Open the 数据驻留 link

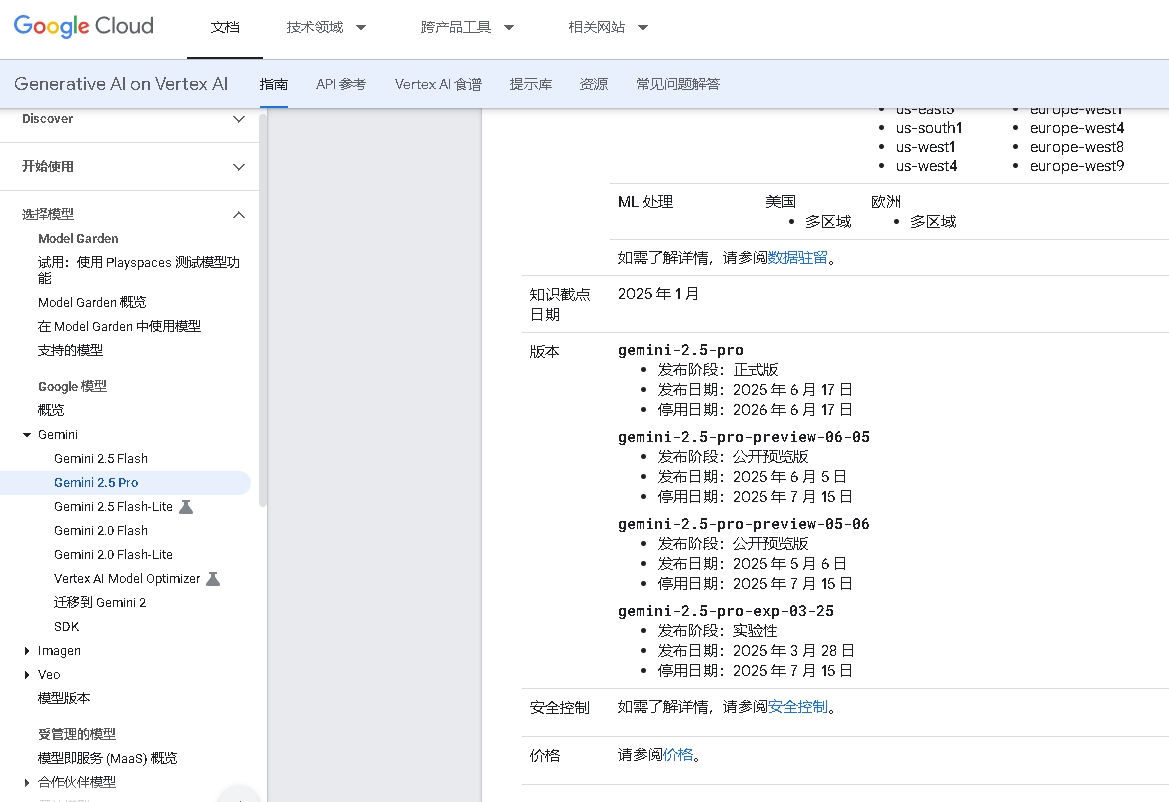click(x=798, y=258)
